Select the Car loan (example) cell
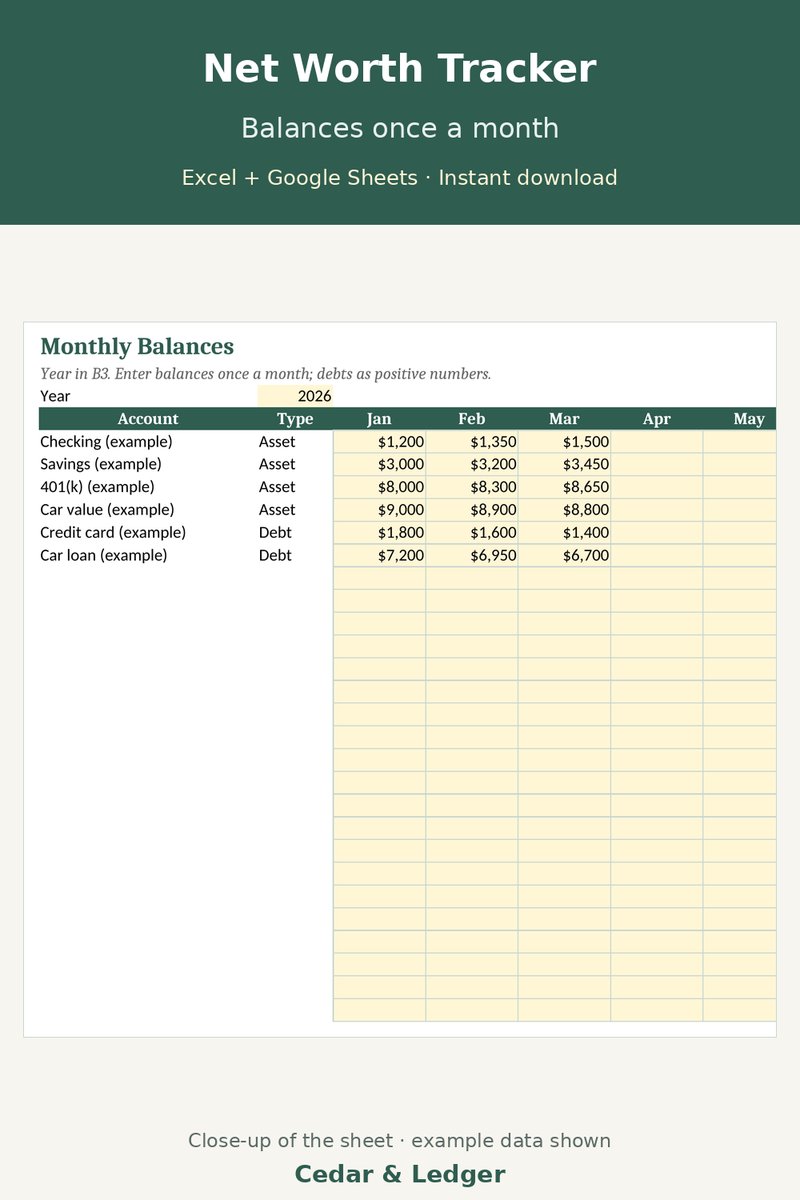 pyautogui.click(x=148, y=555)
